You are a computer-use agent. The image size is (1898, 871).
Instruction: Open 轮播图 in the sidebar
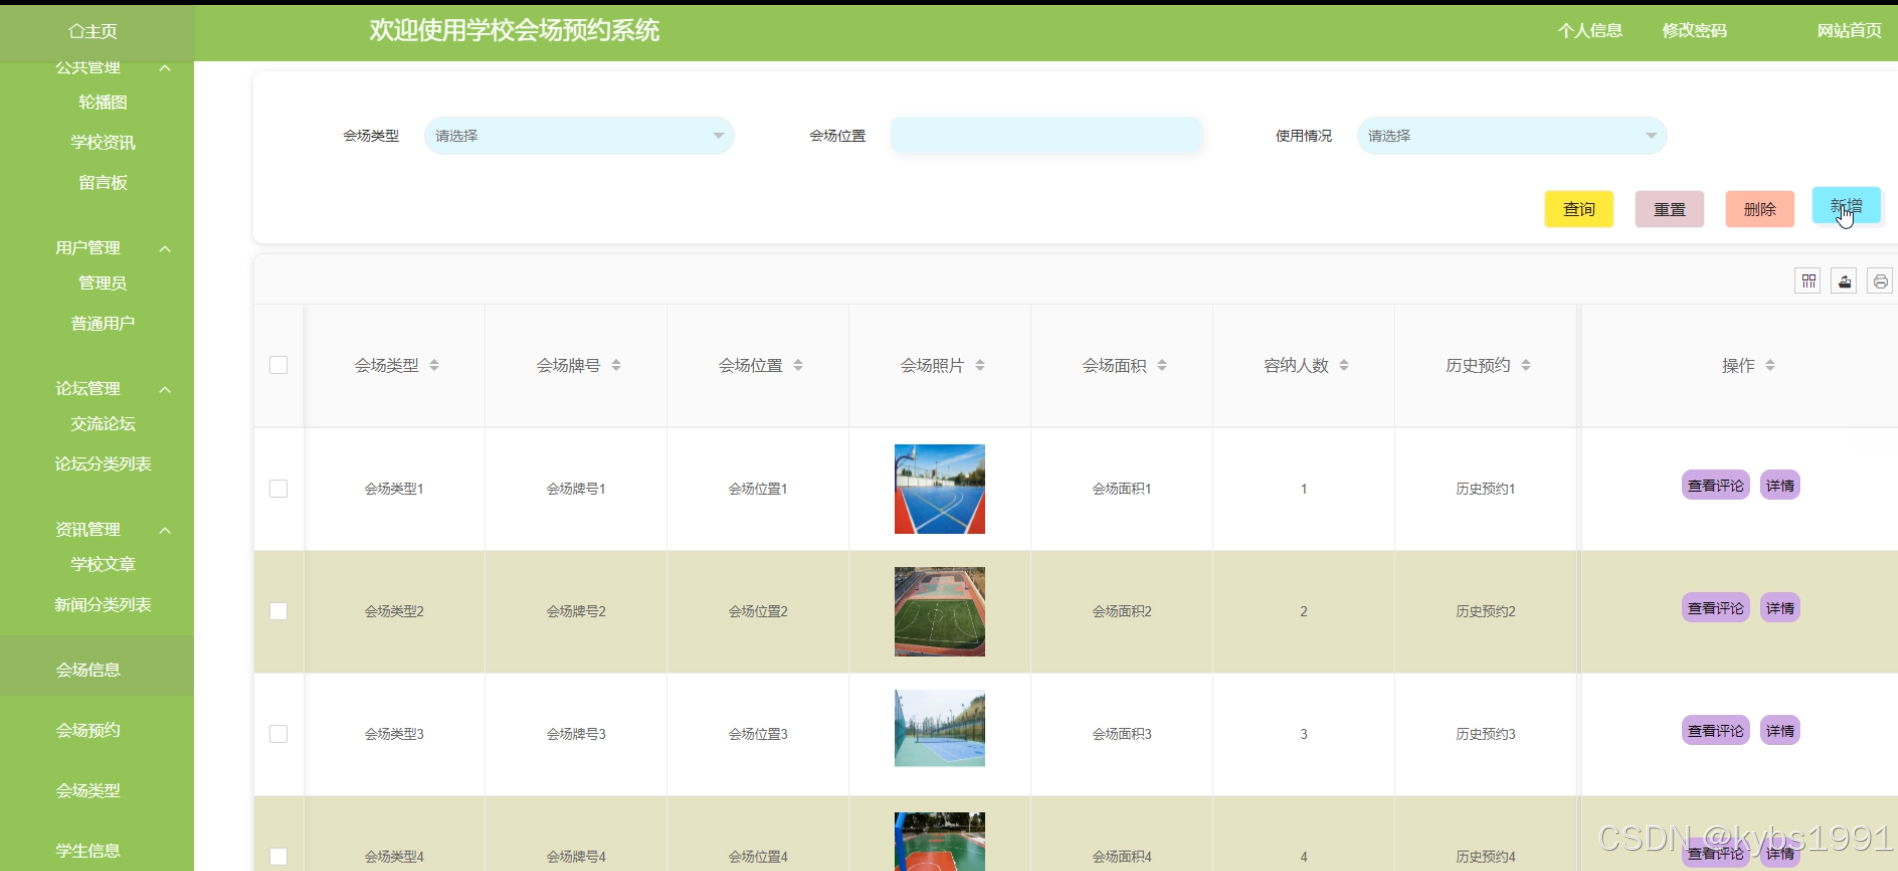pyautogui.click(x=103, y=102)
